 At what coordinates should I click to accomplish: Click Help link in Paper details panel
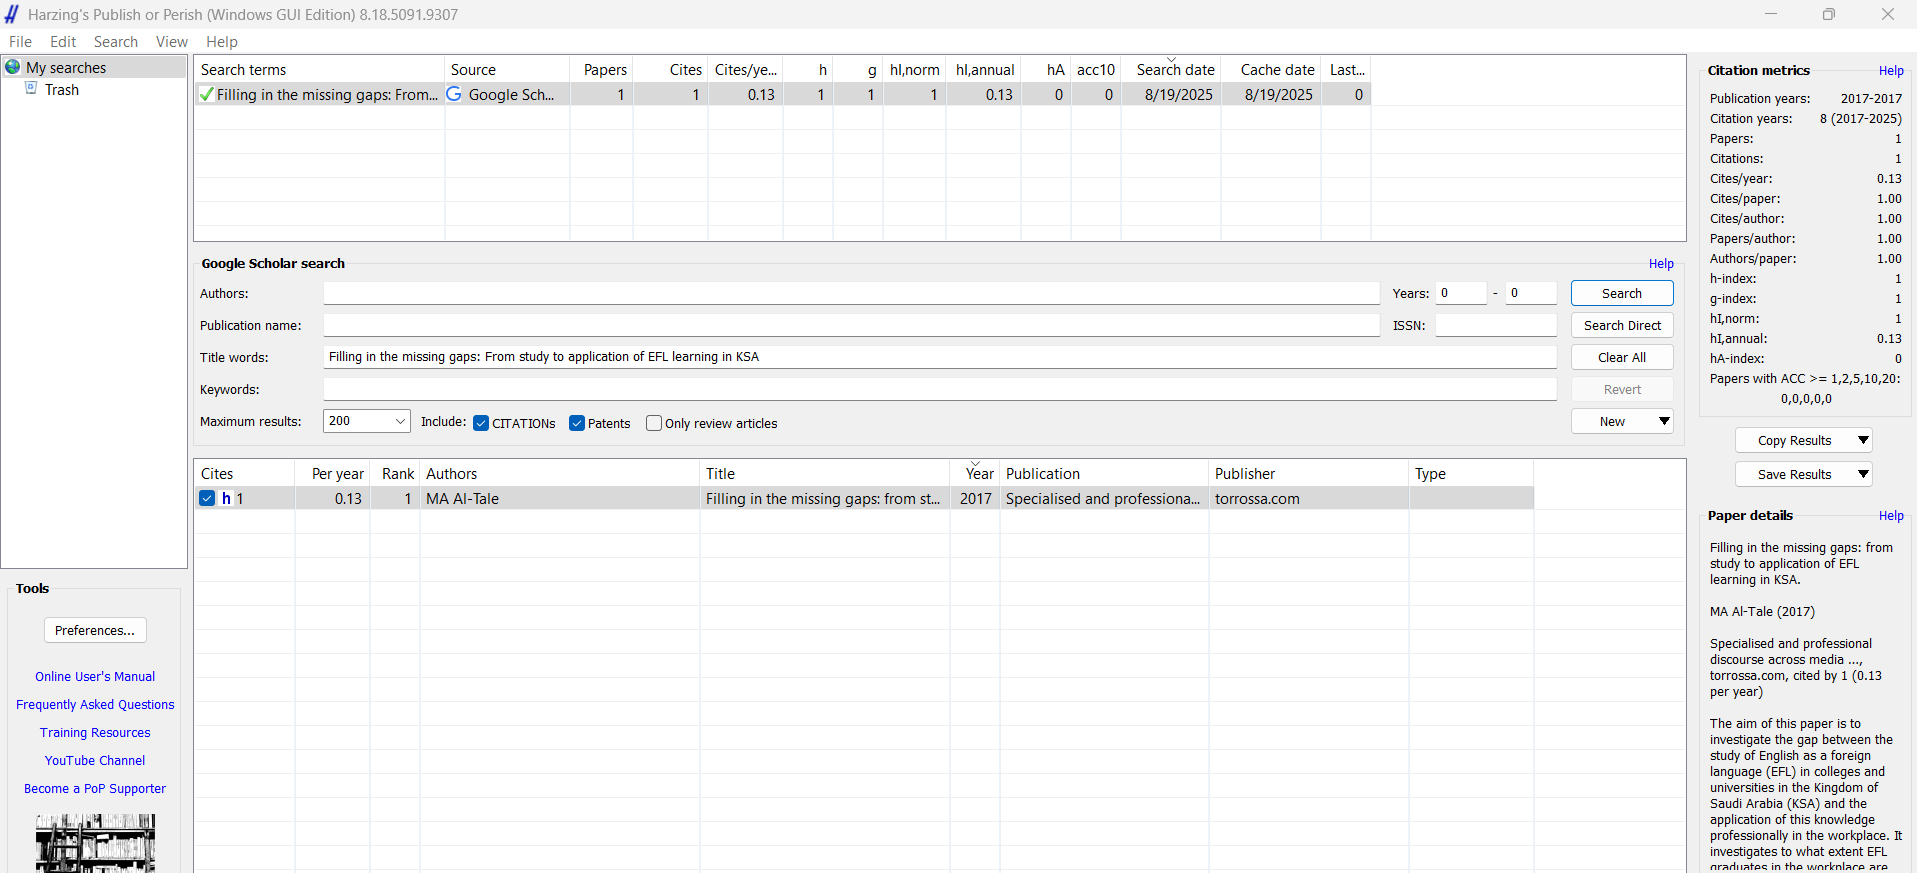pos(1891,515)
